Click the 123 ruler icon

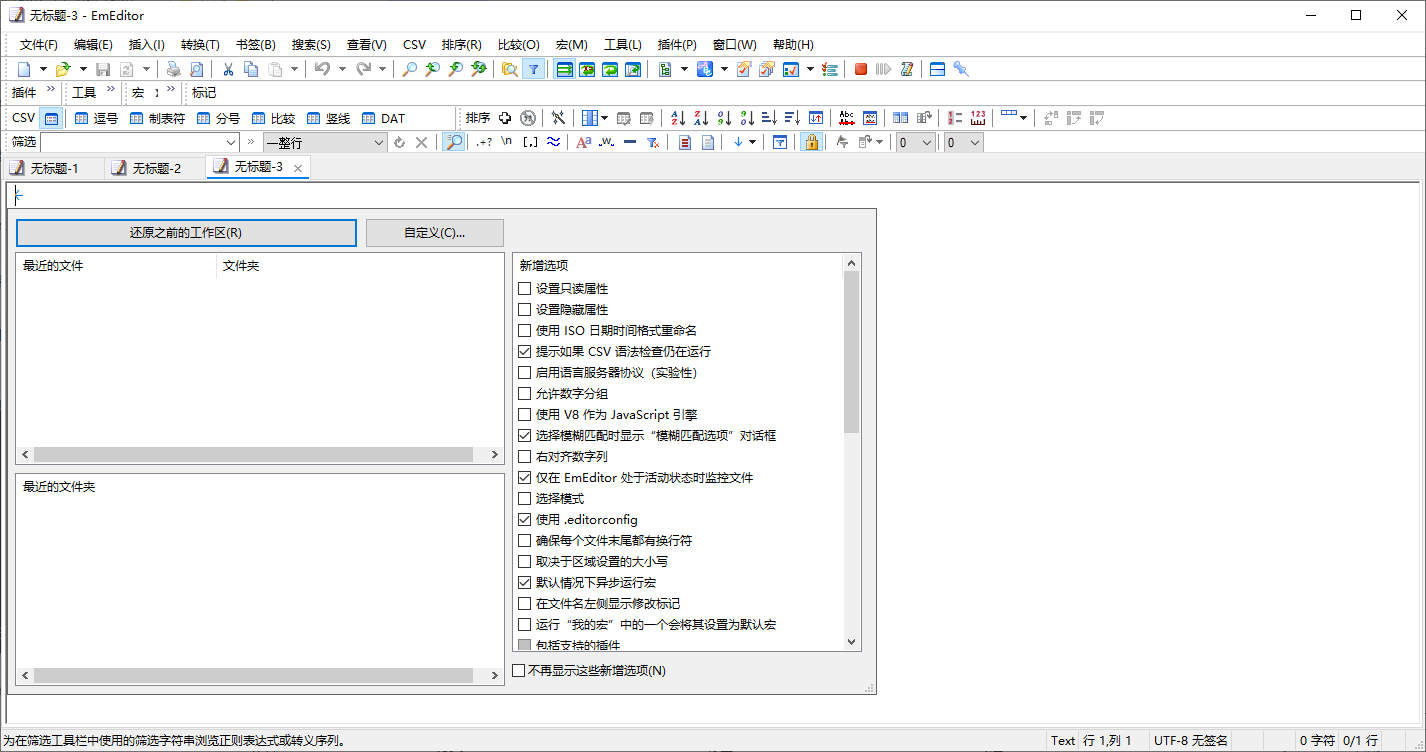(x=978, y=118)
